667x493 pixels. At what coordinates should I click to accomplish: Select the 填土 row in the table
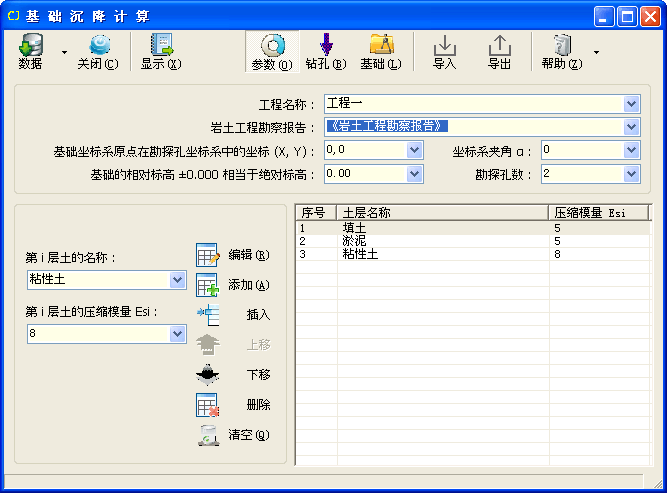(473, 228)
